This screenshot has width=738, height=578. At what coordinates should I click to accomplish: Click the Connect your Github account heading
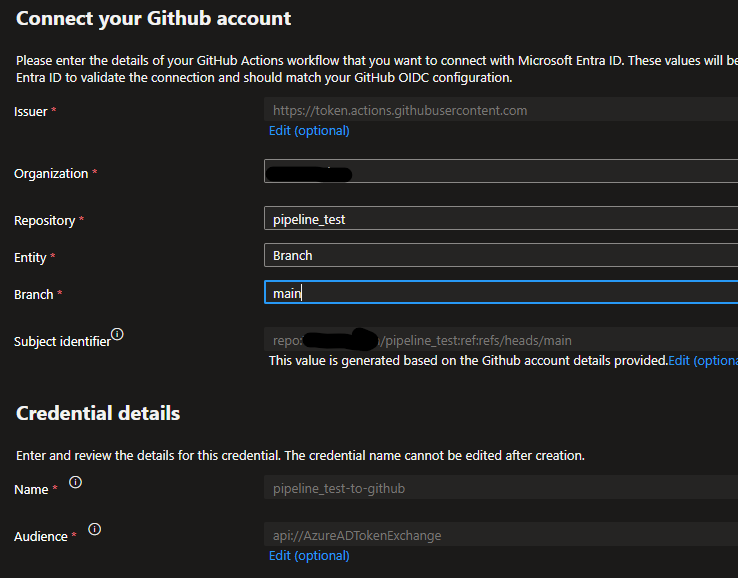pyautogui.click(x=153, y=19)
